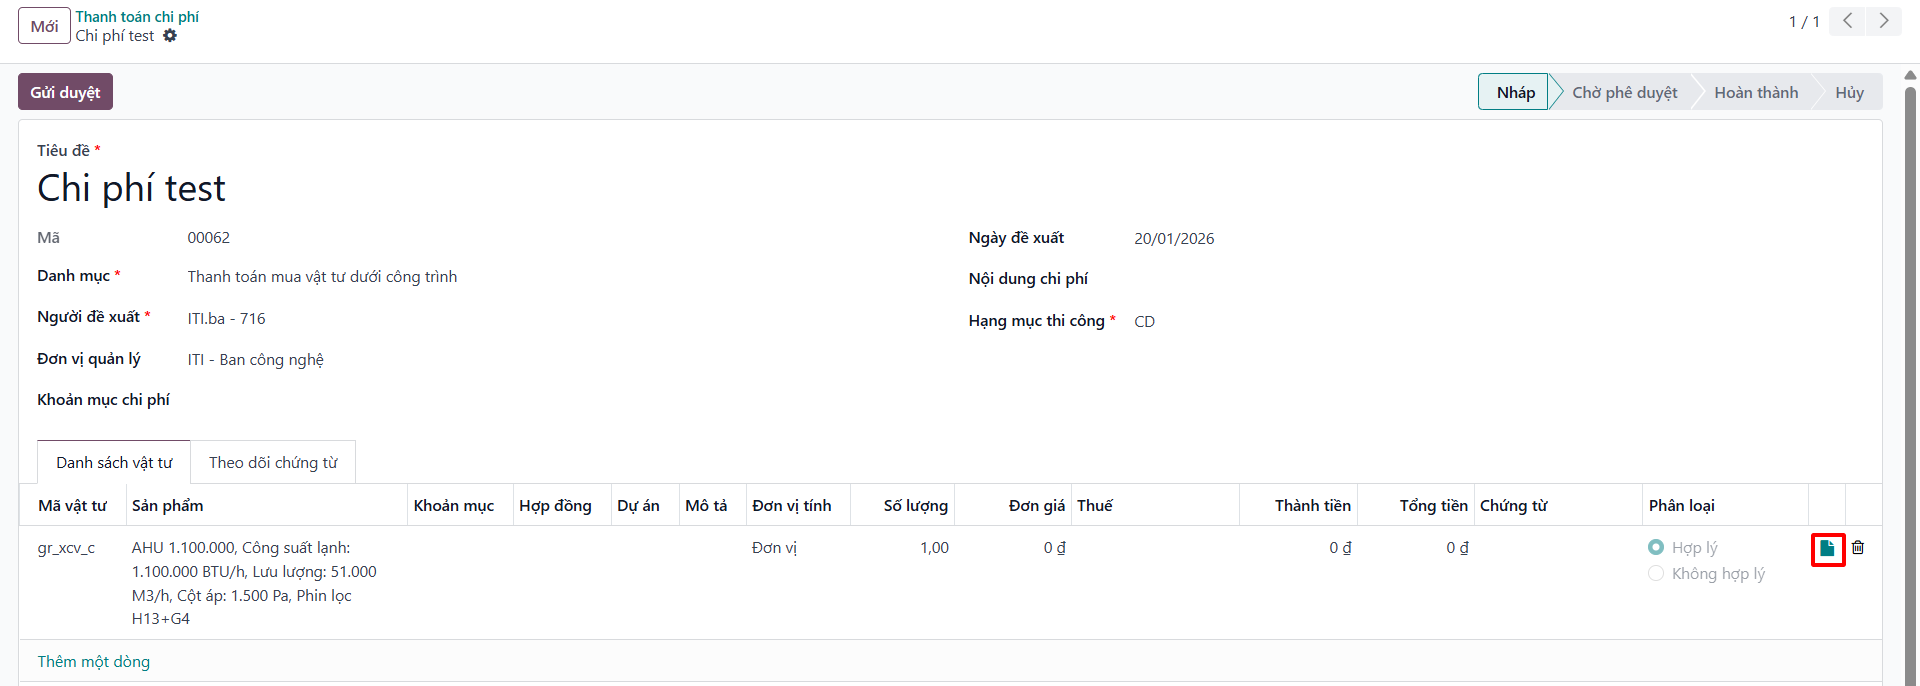This screenshot has width=1920, height=686.
Task: Select the Không hợp lý radio option
Action: (x=1656, y=573)
